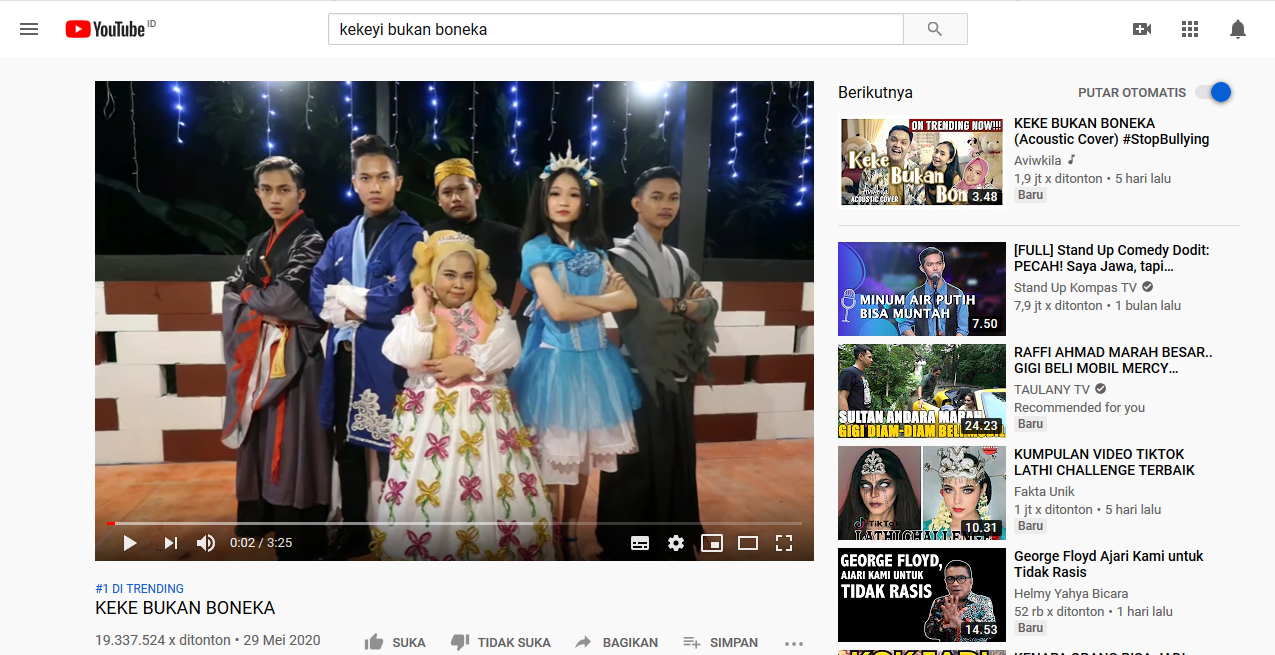
Task: Open more actions three-dot menu
Action: coord(794,643)
